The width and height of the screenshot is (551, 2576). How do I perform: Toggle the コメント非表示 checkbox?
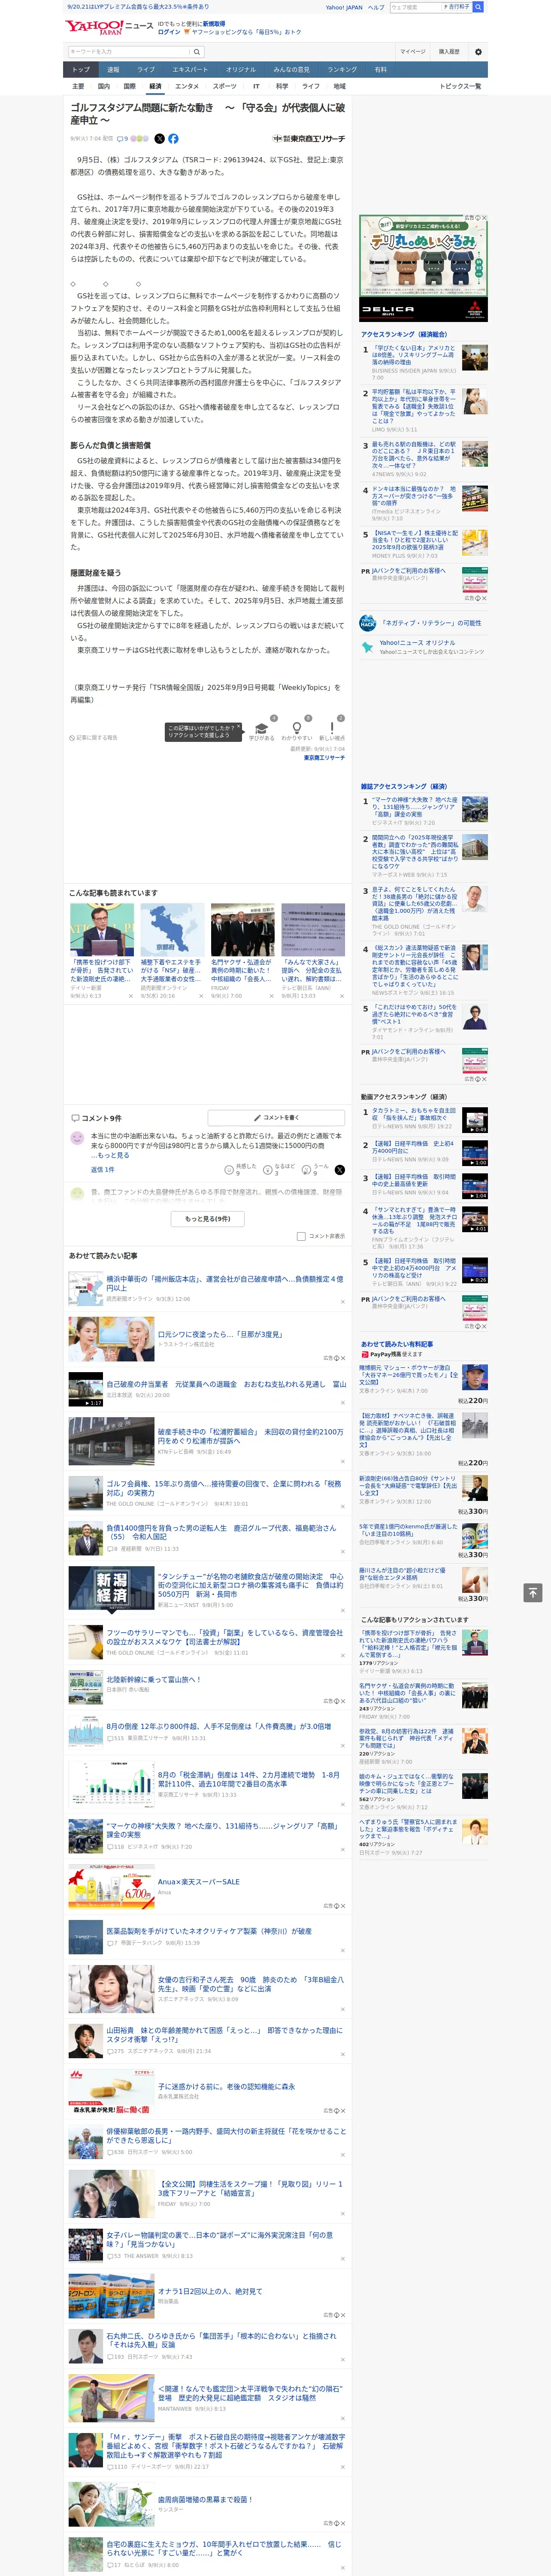[x=301, y=1236]
